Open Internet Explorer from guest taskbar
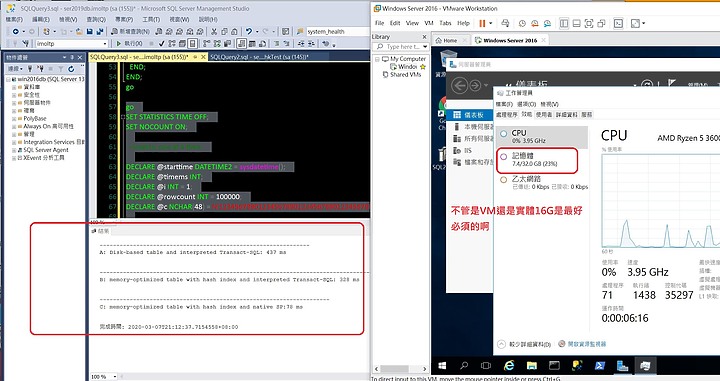This screenshot has height=381, width=720. click(509, 366)
